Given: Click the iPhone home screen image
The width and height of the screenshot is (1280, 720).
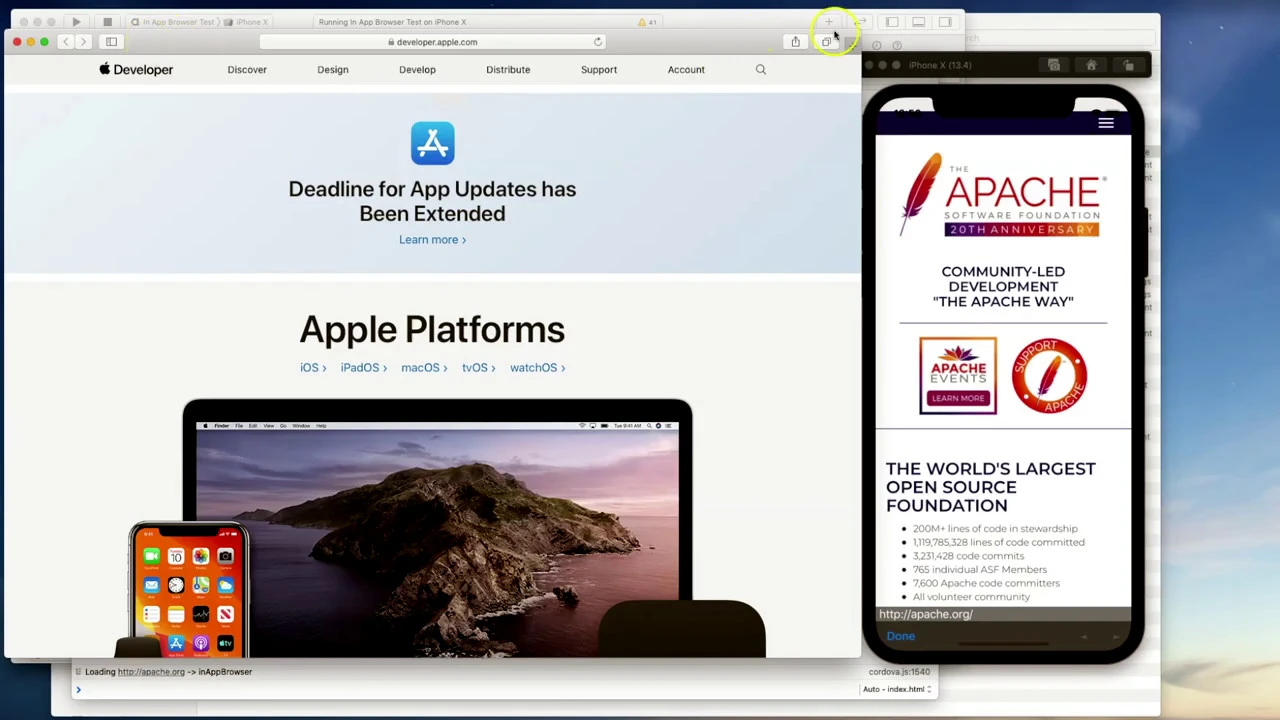Looking at the screenshot, I should 188,590.
